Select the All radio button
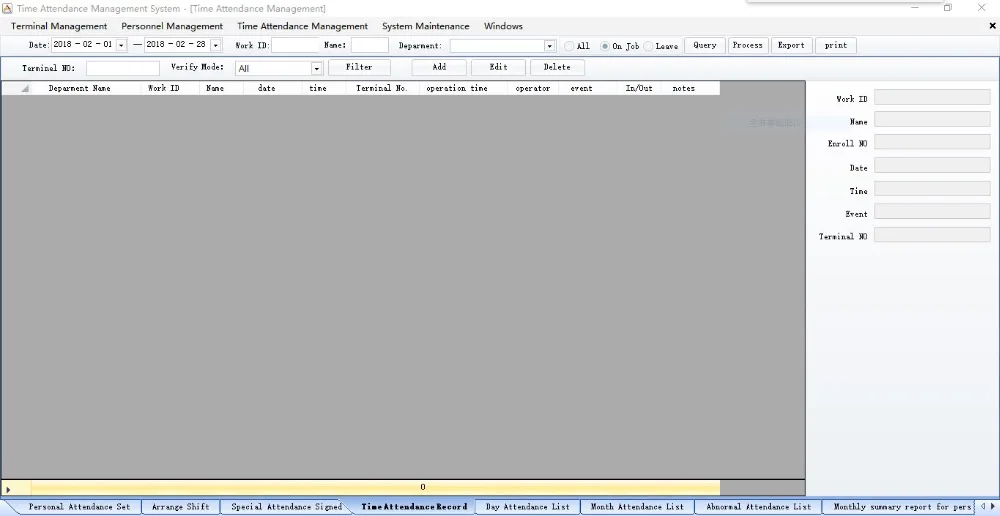 (x=569, y=46)
